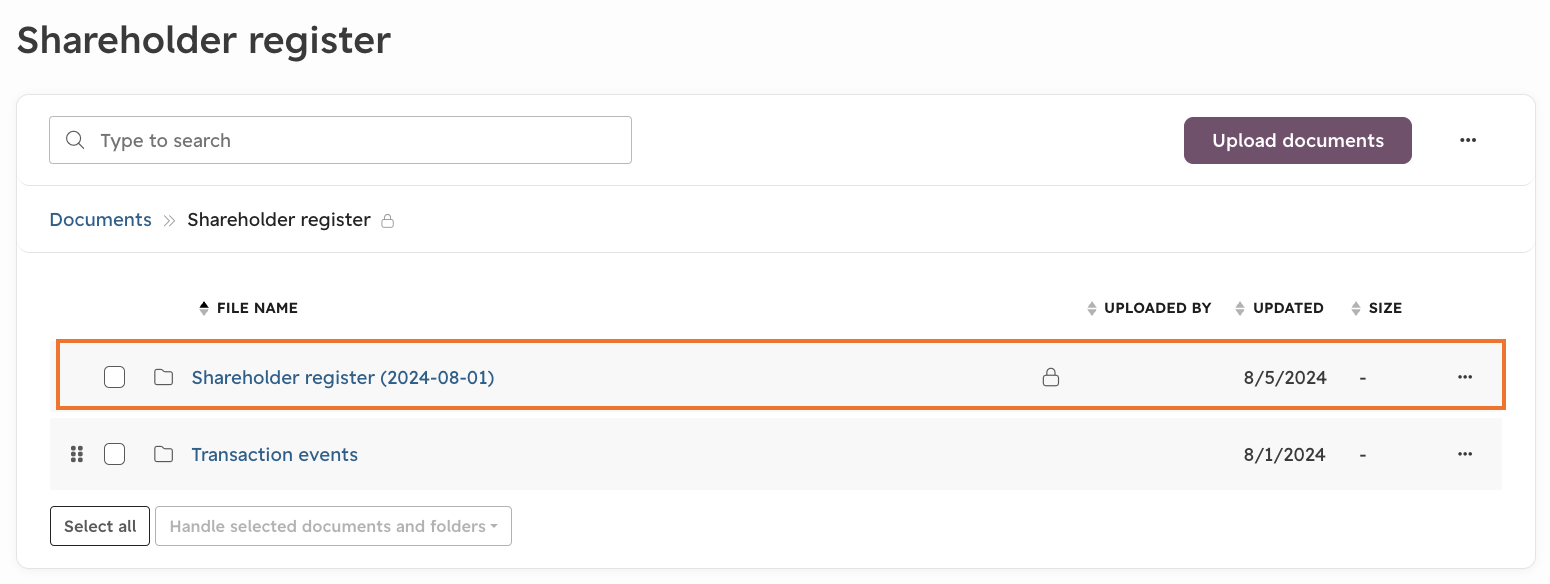Viewport: 1550px width, 584px height.
Task: Tick the checkbox for Shareholder register (2024-08-01)
Action: point(115,377)
